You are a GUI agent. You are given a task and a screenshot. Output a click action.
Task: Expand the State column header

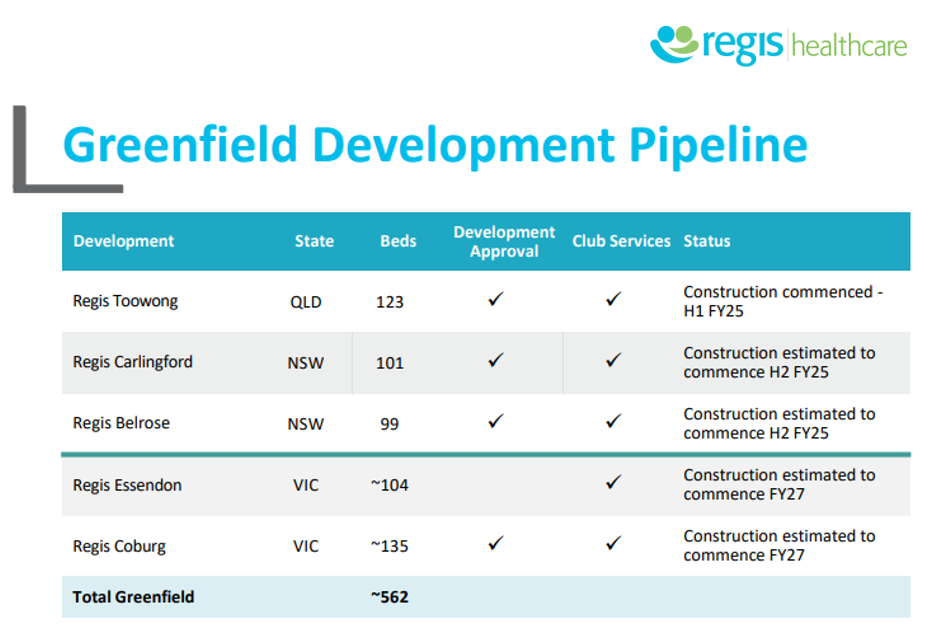314,241
